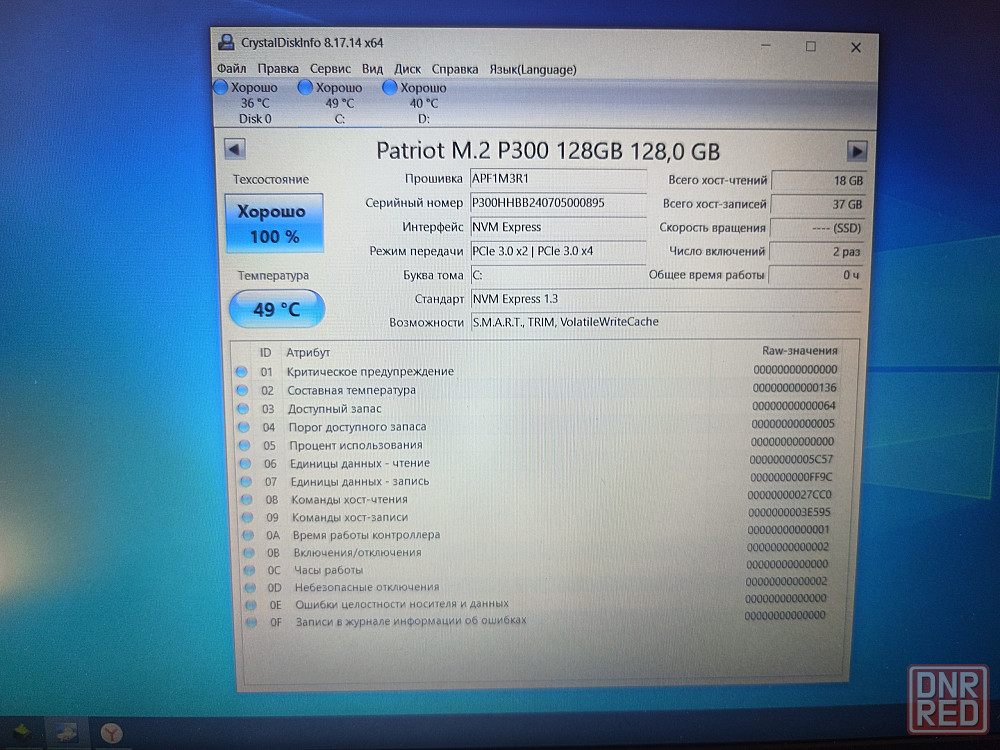Click the serial number field
Viewport: 1000px width, 750px height.
(x=557, y=203)
